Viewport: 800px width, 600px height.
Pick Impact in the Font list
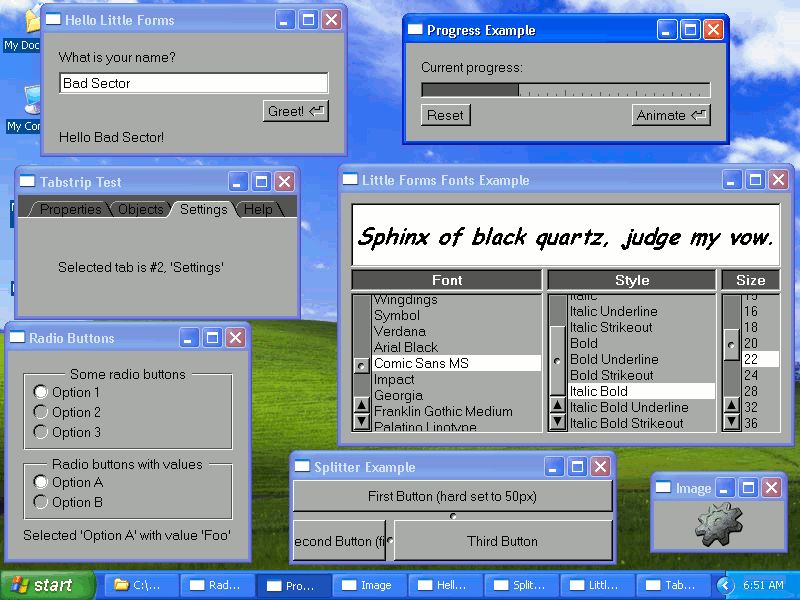[394, 379]
